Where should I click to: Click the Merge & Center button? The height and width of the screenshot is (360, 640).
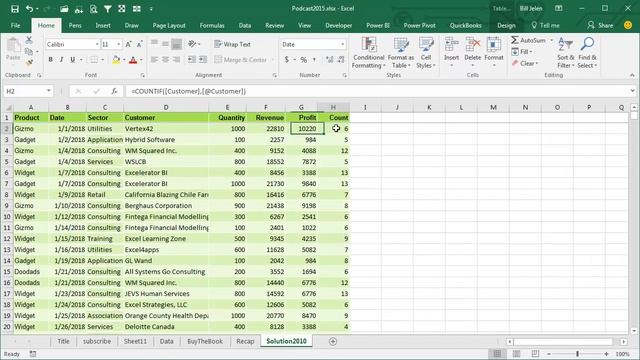pyautogui.click(x=240, y=60)
